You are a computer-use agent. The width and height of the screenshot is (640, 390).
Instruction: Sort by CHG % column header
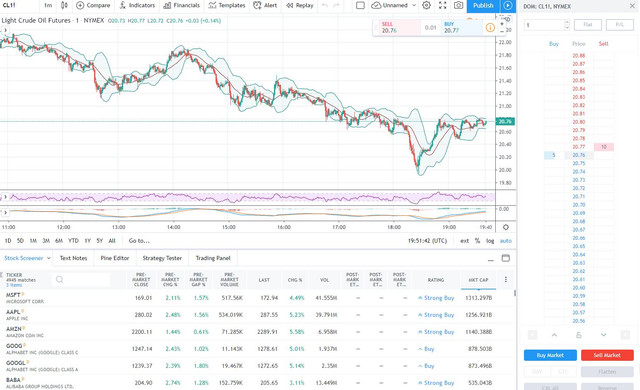coord(295,280)
